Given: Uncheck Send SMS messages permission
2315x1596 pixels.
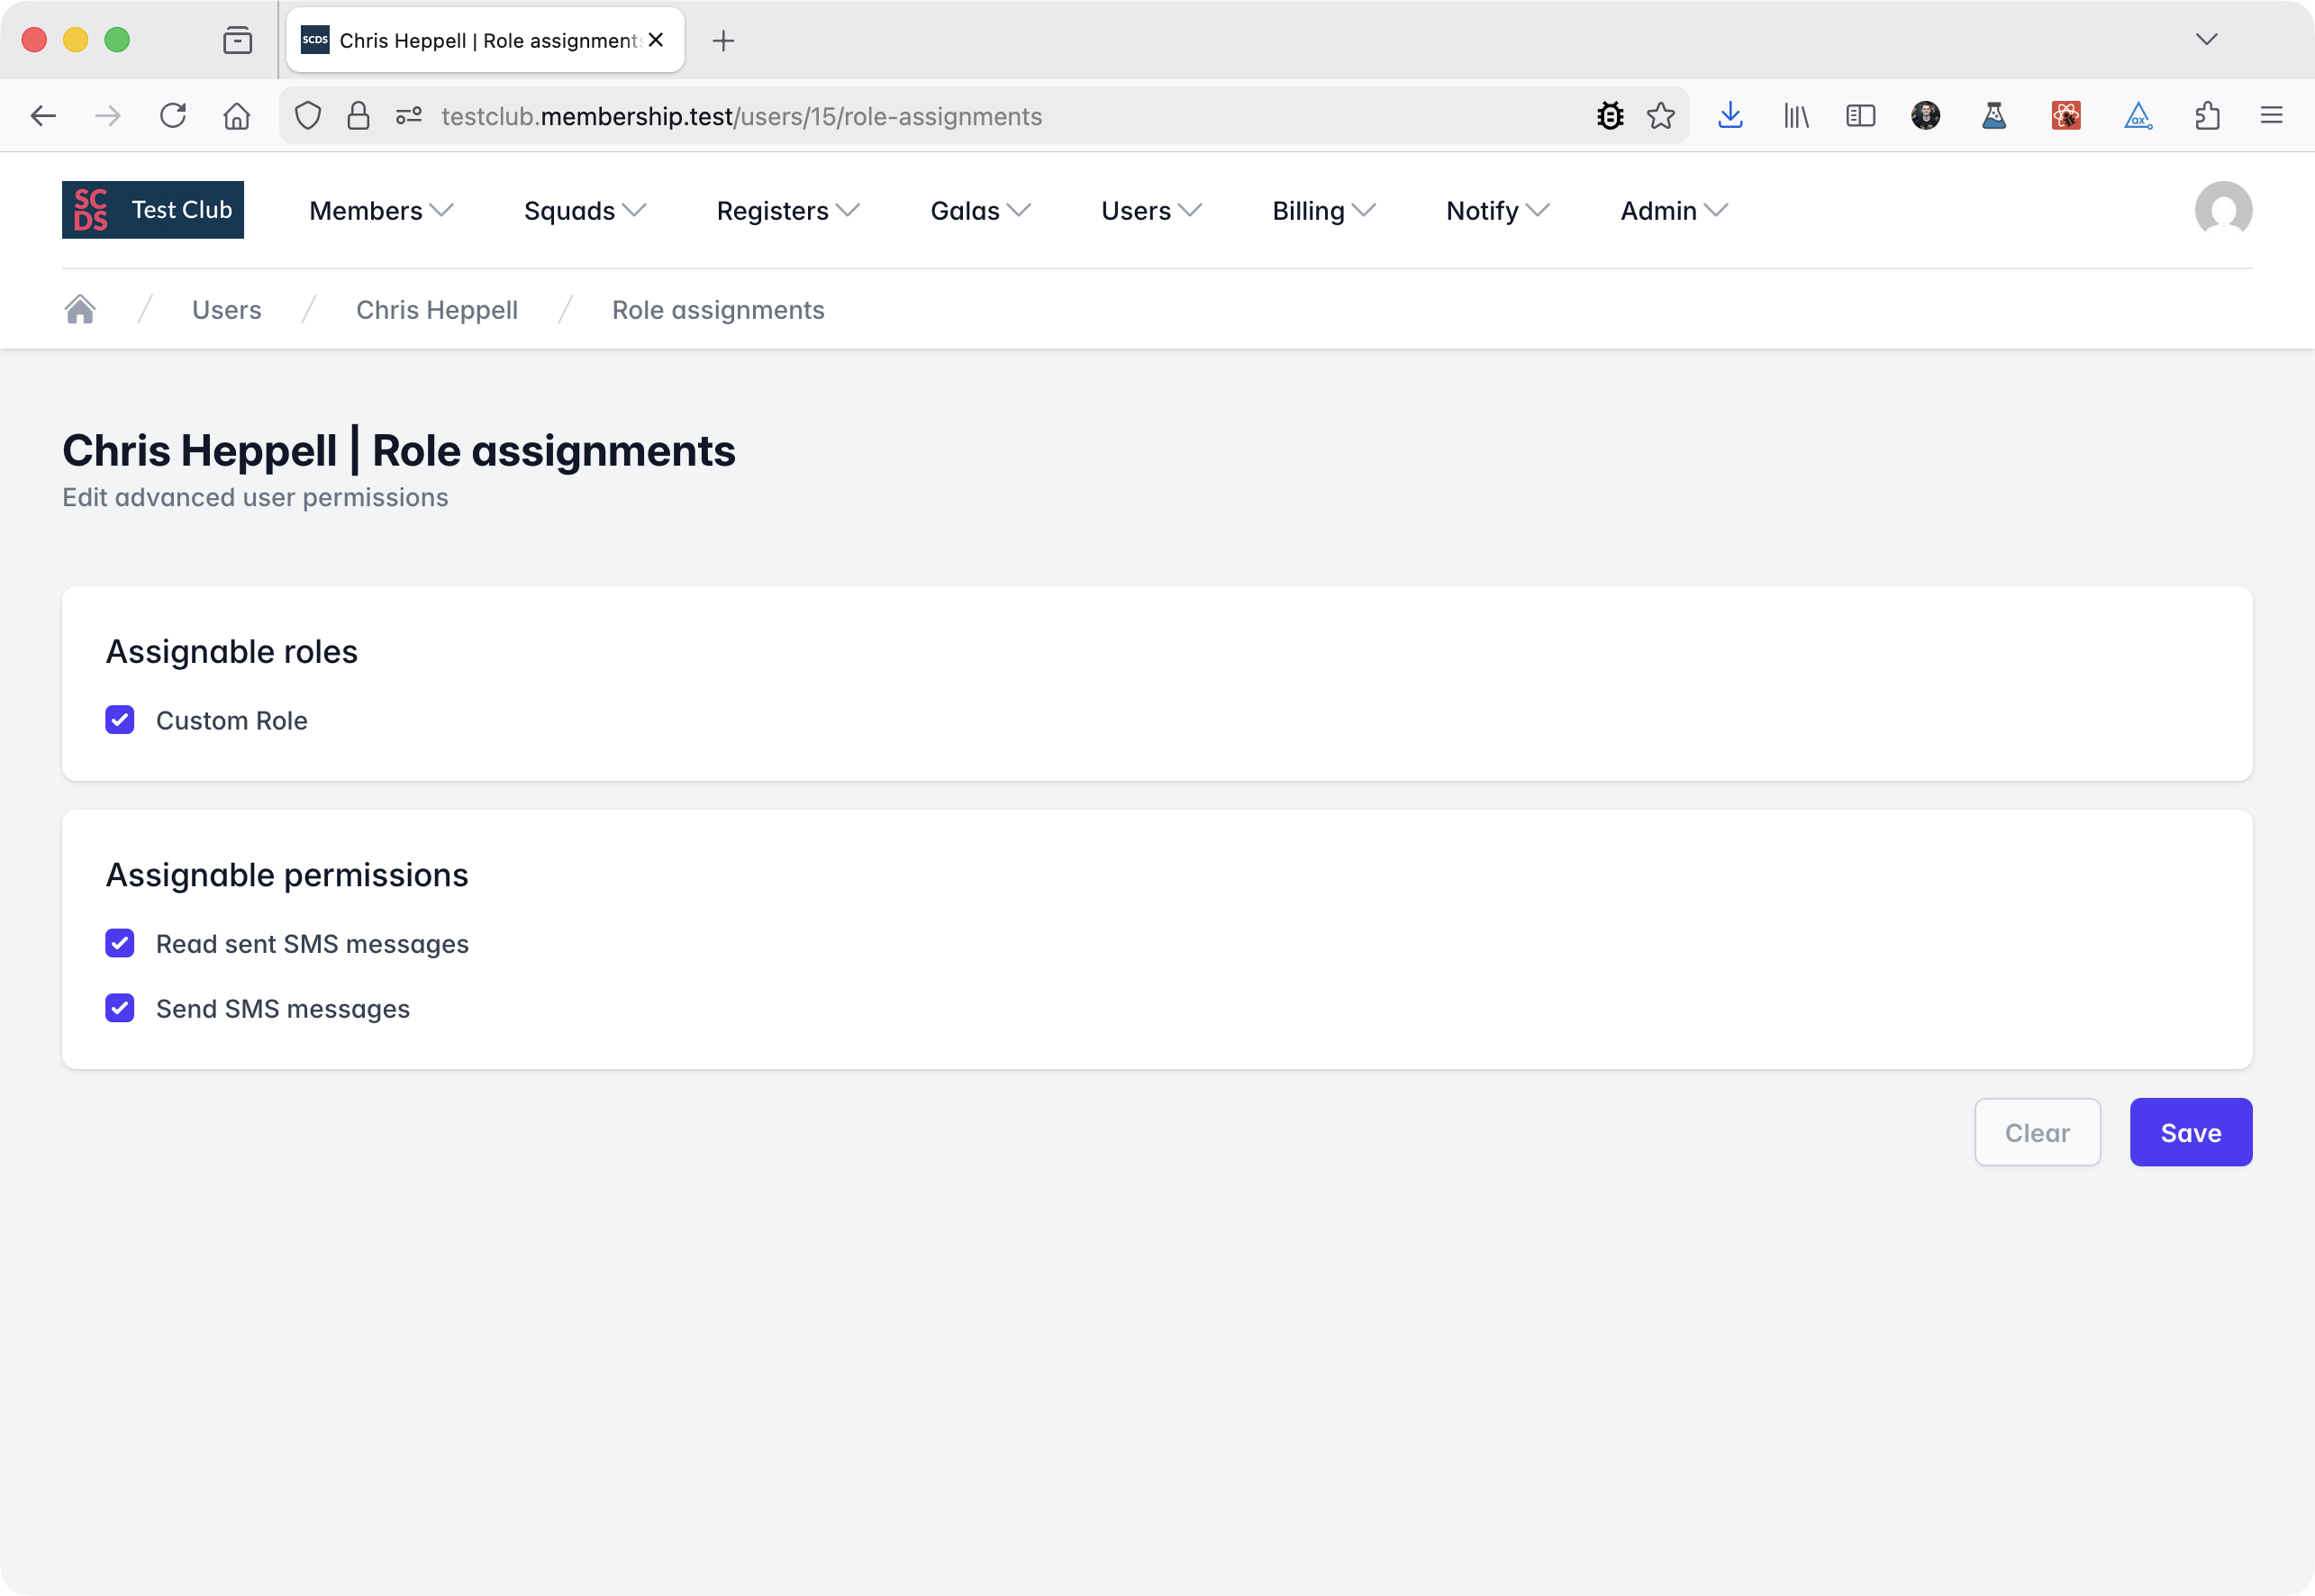Looking at the screenshot, I should (120, 1008).
